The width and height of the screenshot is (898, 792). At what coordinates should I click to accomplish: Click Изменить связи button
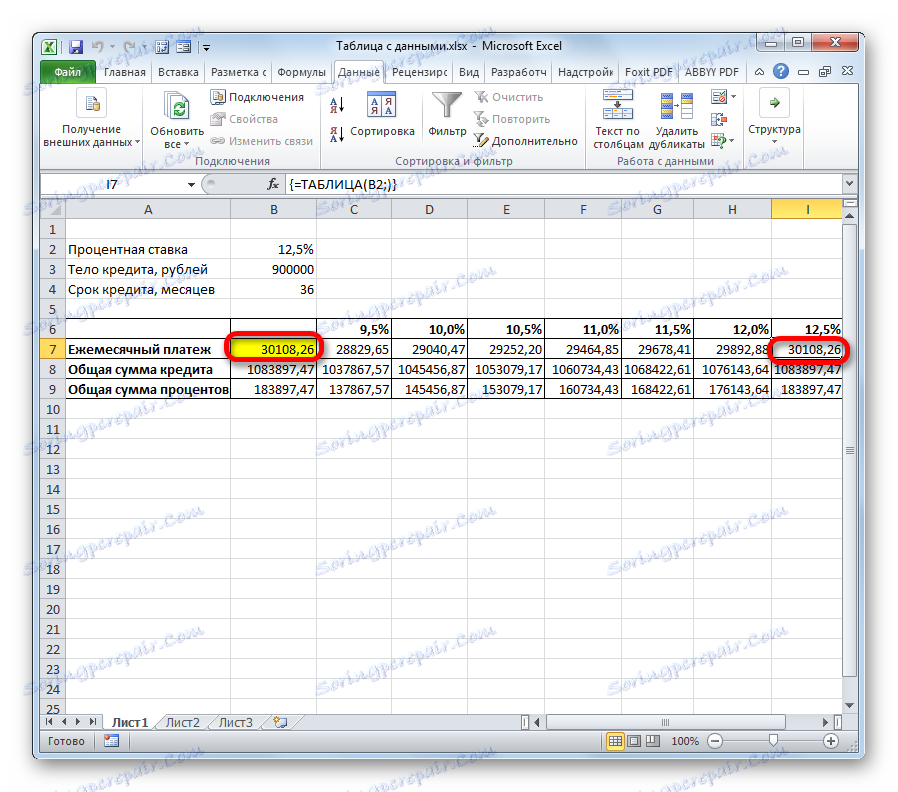[x=262, y=141]
